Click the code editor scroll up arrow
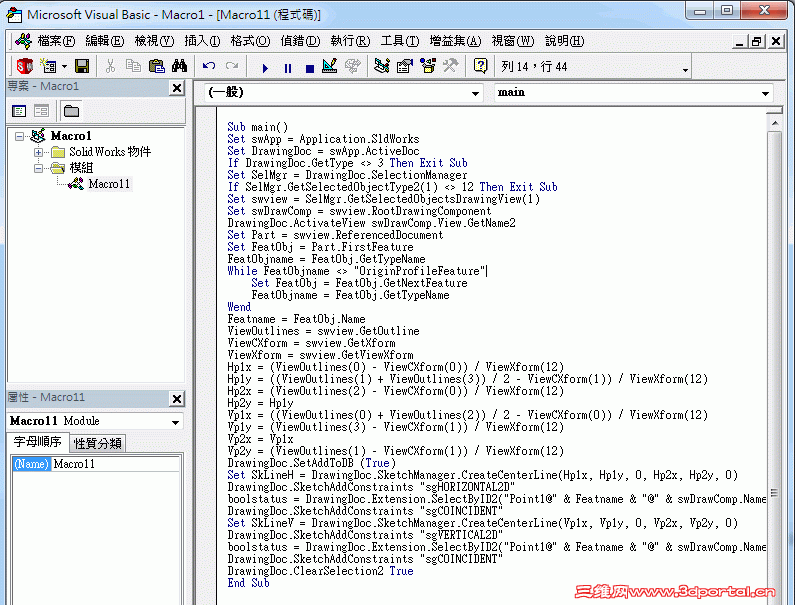Viewport: 795px width, 605px height. [x=775, y=123]
